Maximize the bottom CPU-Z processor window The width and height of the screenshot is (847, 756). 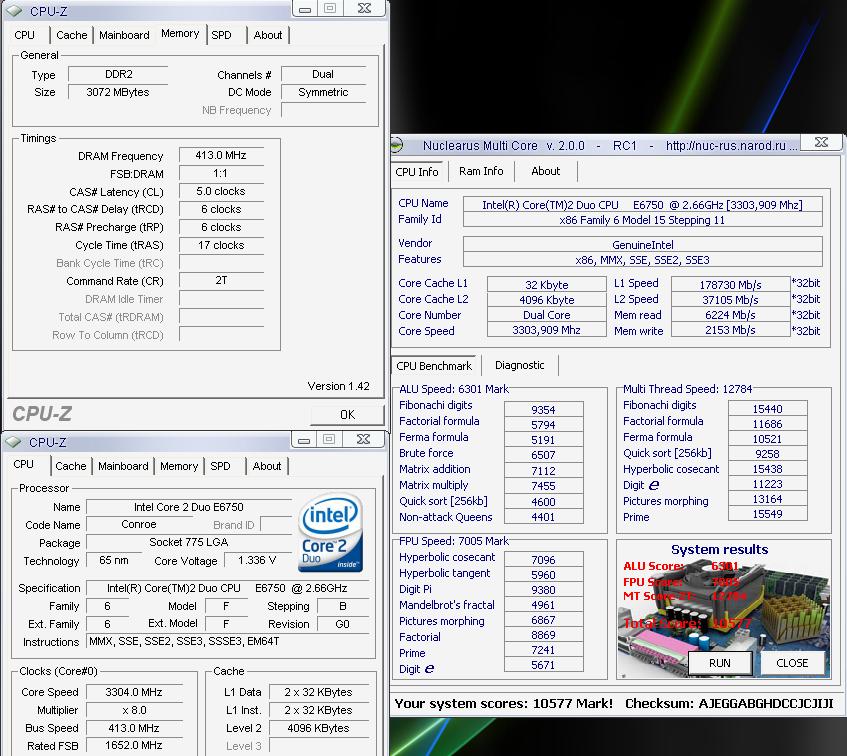pos(329,439)
